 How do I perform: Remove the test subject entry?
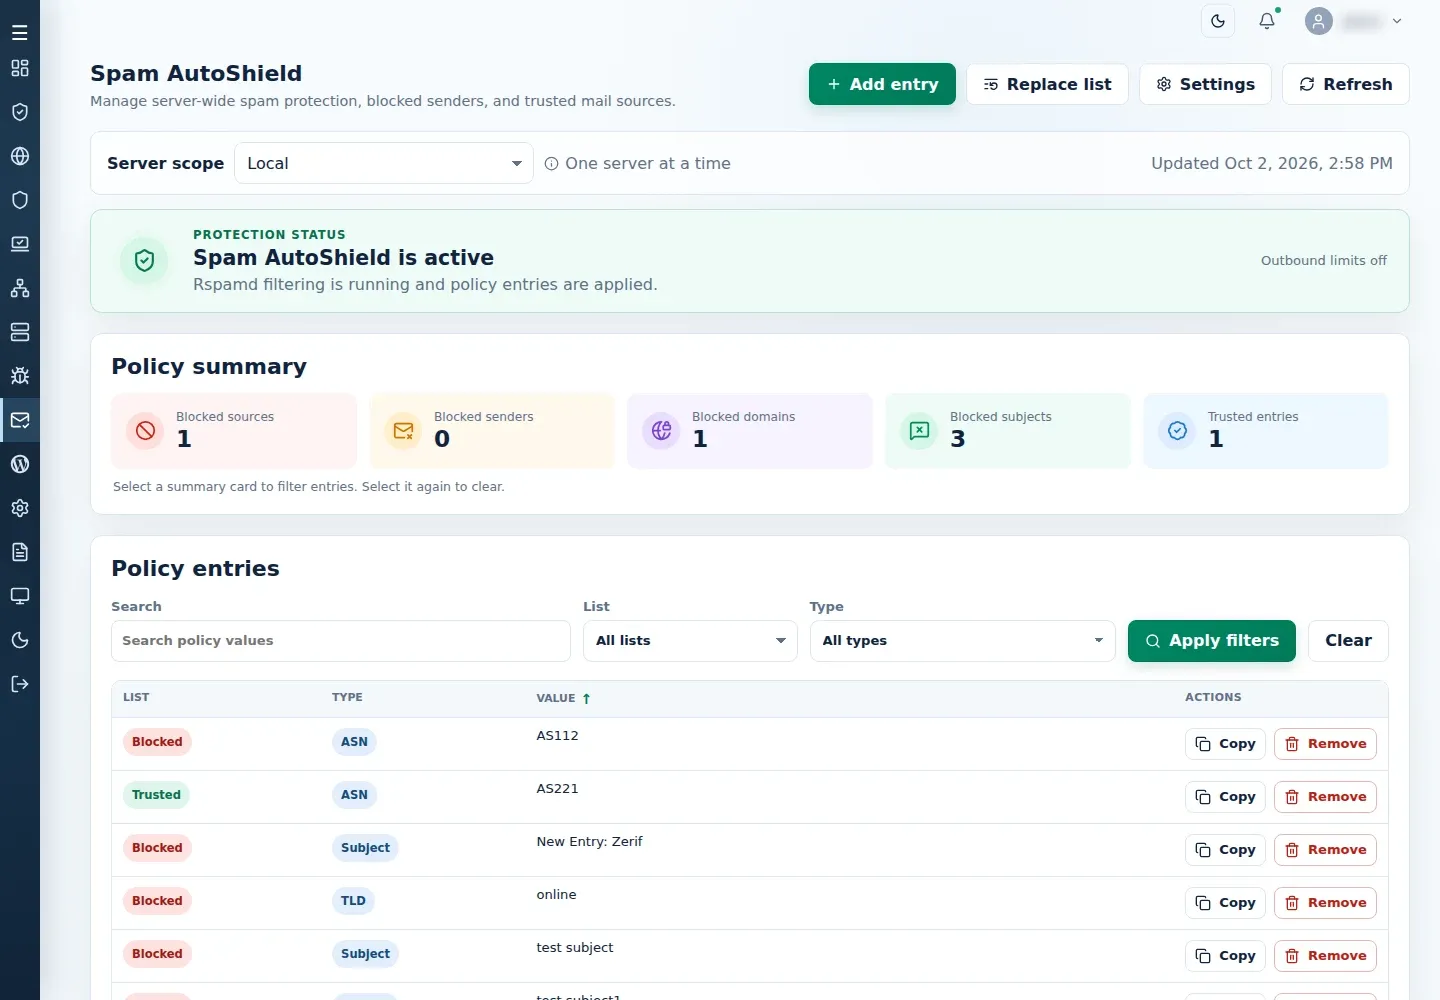1325,956
